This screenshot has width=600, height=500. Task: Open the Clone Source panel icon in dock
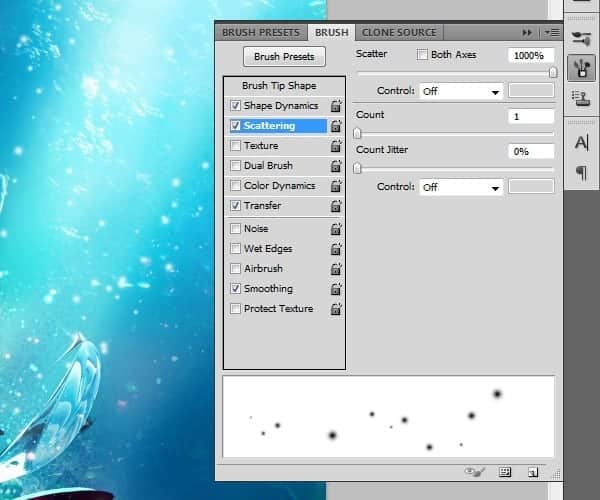(x=581, y=99)
